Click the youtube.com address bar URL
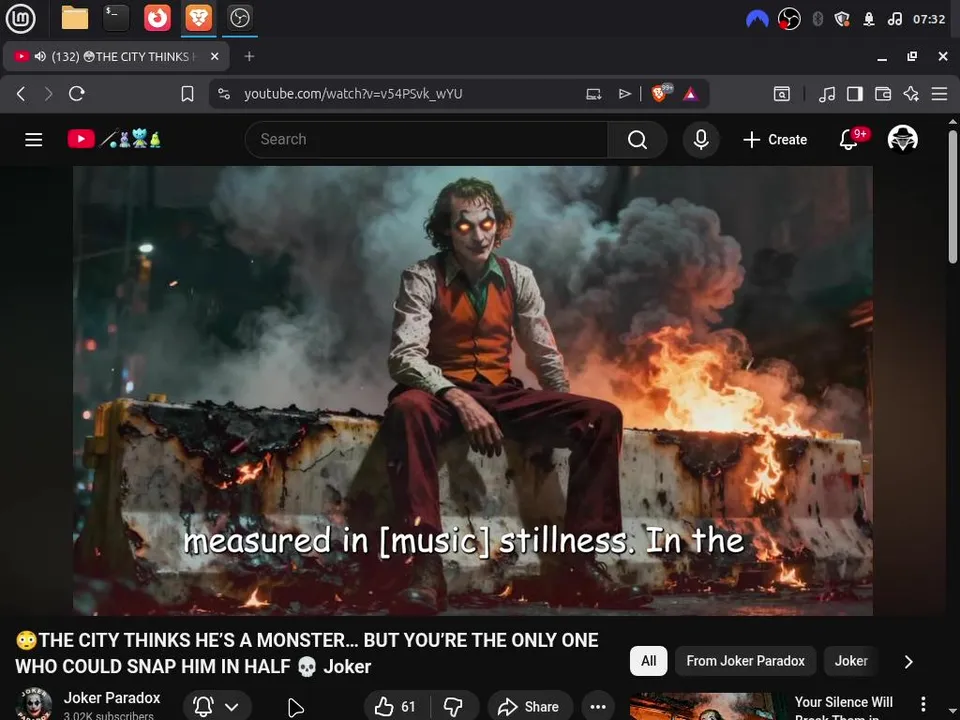This screenshot has width=960, height=720. [x=353, y=94]
